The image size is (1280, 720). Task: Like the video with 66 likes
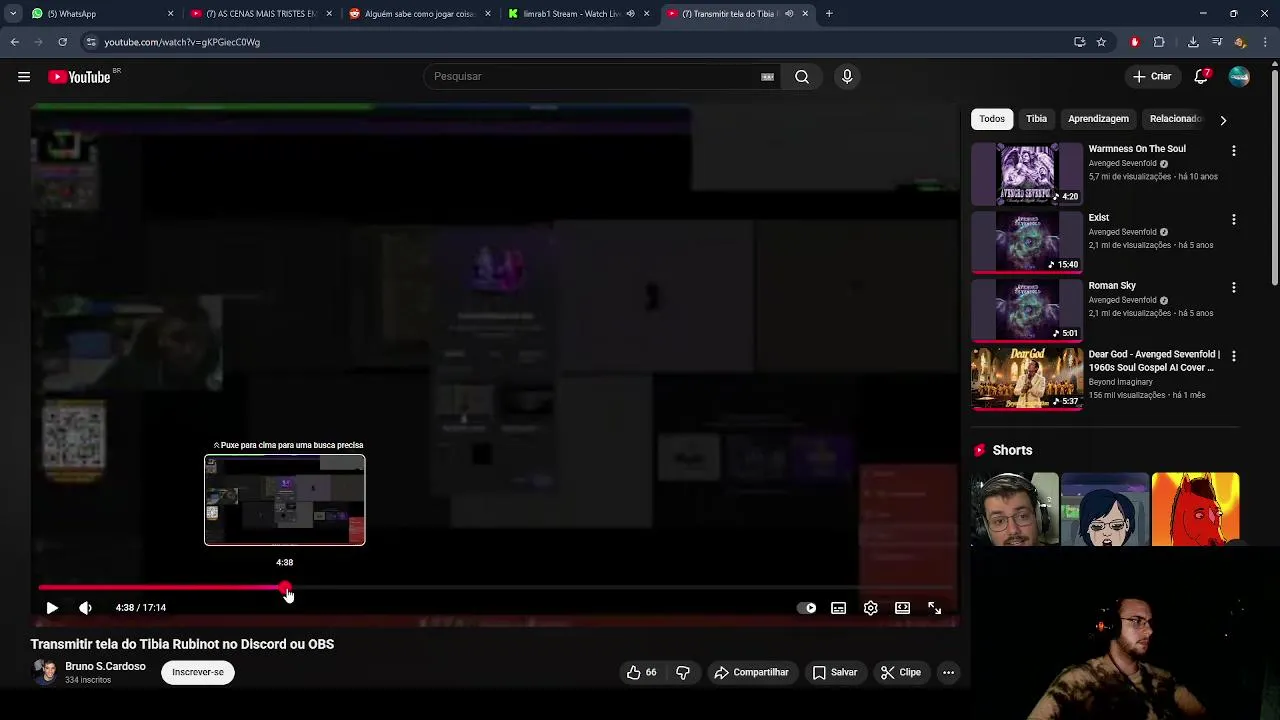[x=642, y=673]
